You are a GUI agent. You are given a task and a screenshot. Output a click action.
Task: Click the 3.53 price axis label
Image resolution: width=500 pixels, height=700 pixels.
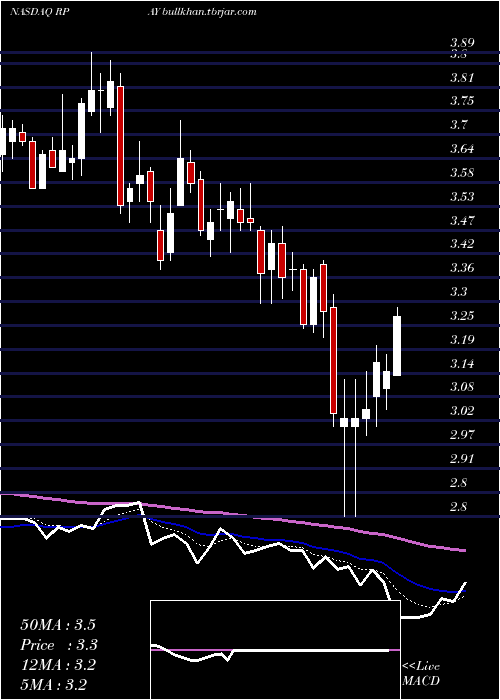(462, 196)
